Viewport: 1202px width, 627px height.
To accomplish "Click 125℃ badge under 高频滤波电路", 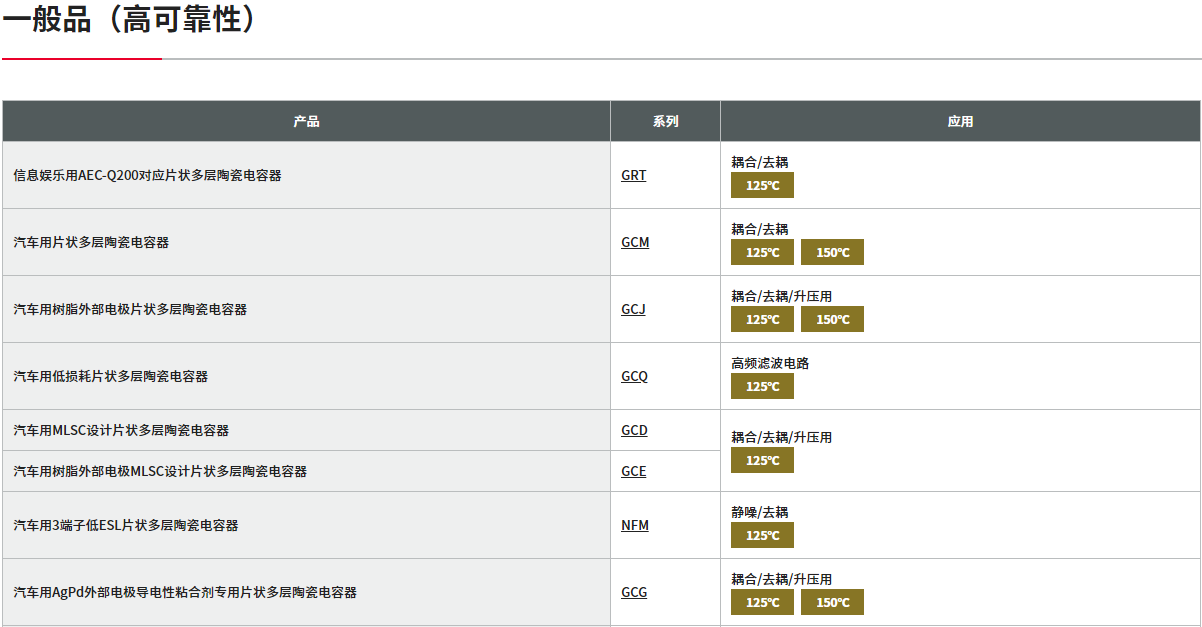I will tap(762, 386).
